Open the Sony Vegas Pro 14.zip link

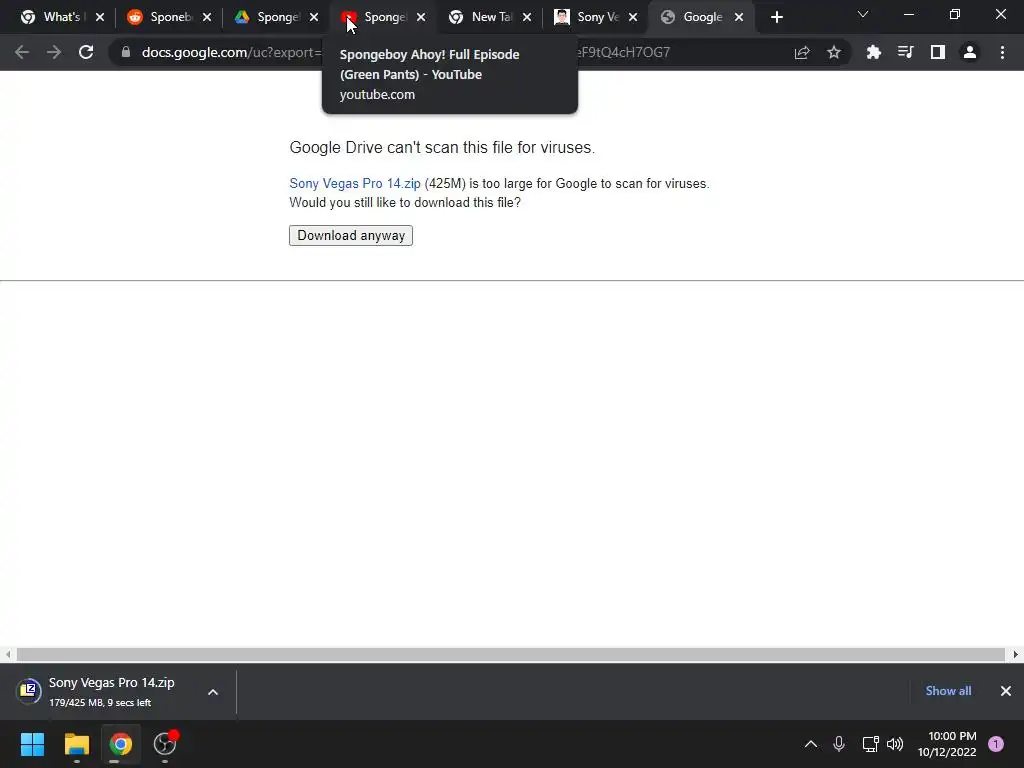(x=355, y=184)
